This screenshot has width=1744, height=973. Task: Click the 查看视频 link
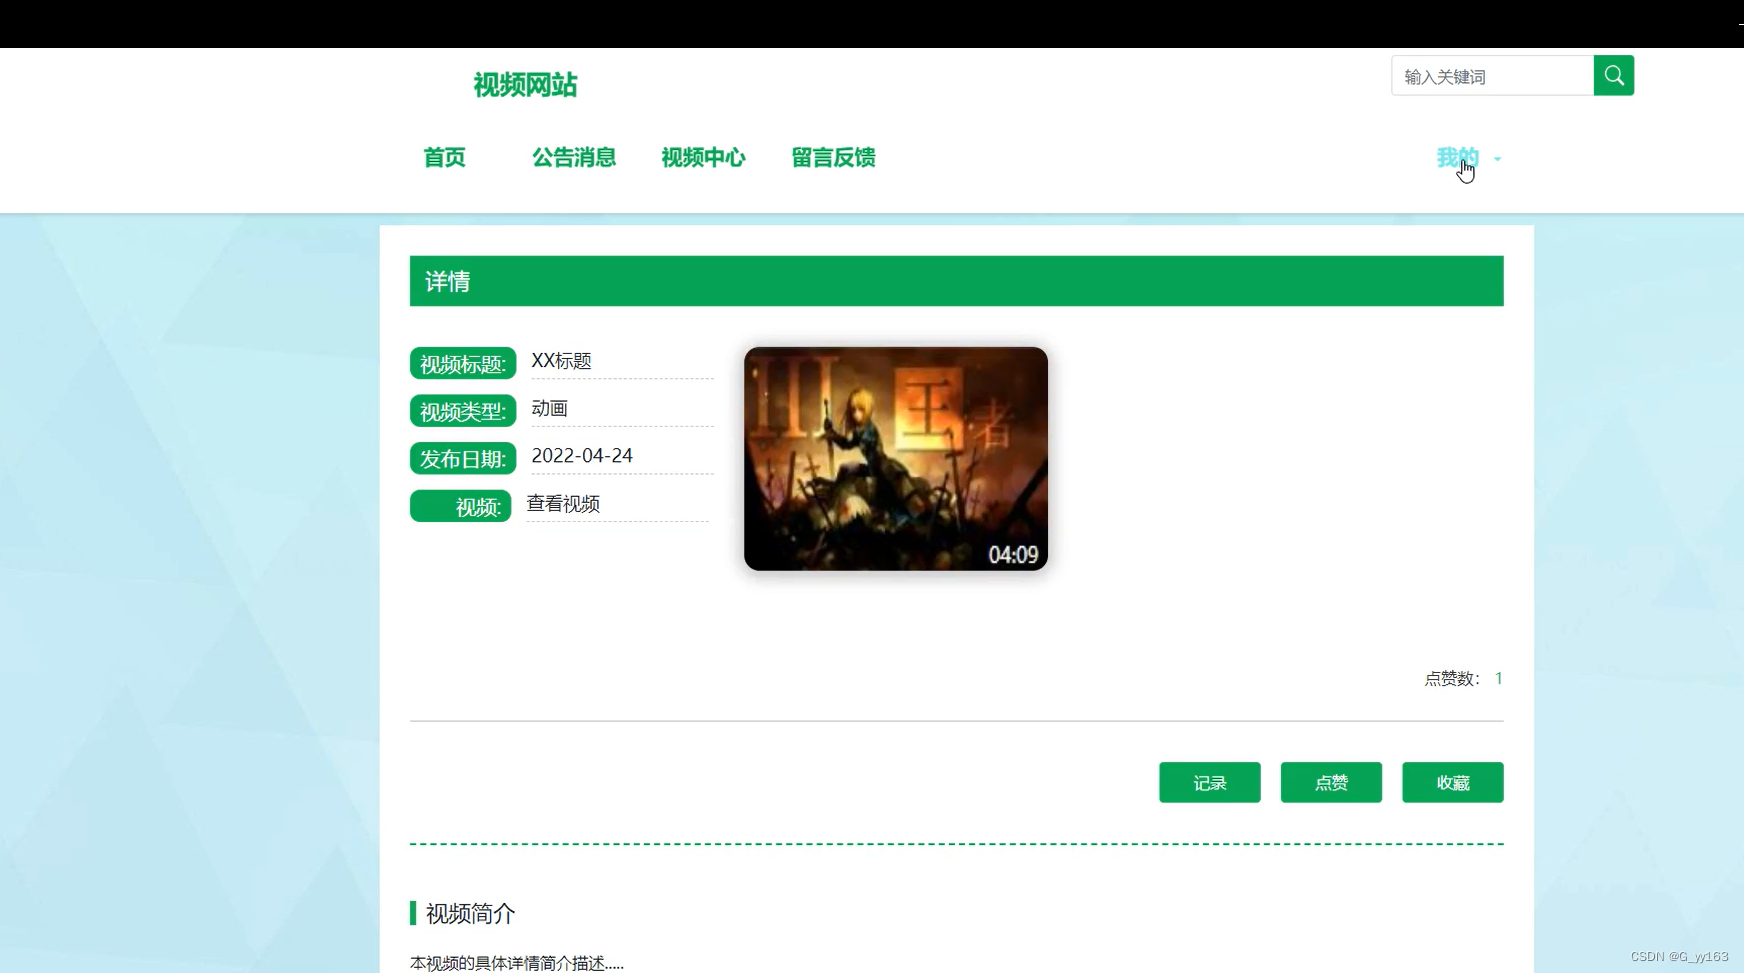click(x=563, y=504)
